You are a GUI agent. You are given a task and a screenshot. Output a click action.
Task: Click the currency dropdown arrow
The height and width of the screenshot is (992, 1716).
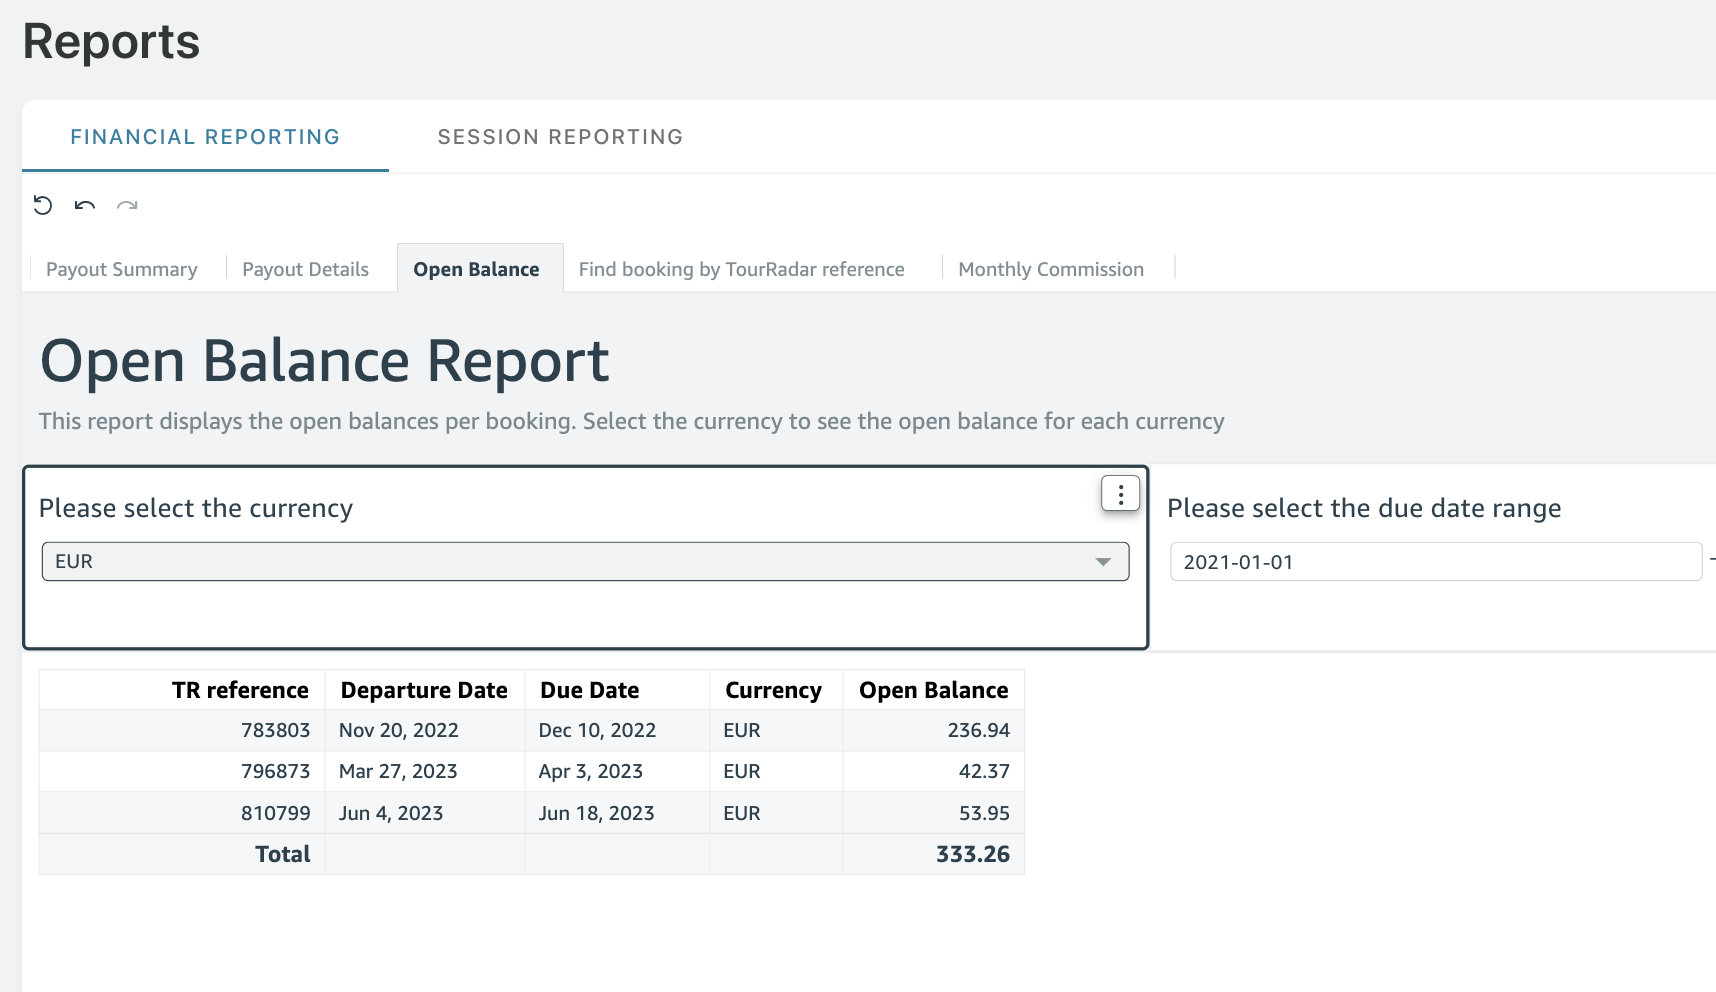1103,562
